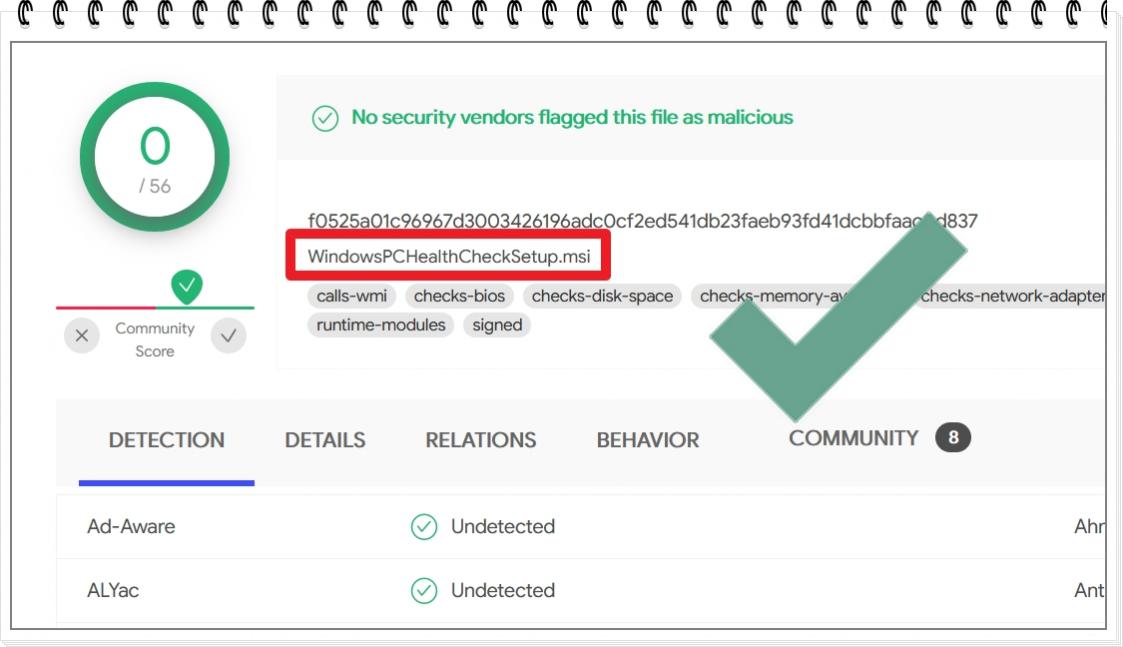
Task: Click the WindowsPCHealthCheckSetup.msi file name
Action: pos(449,257)
